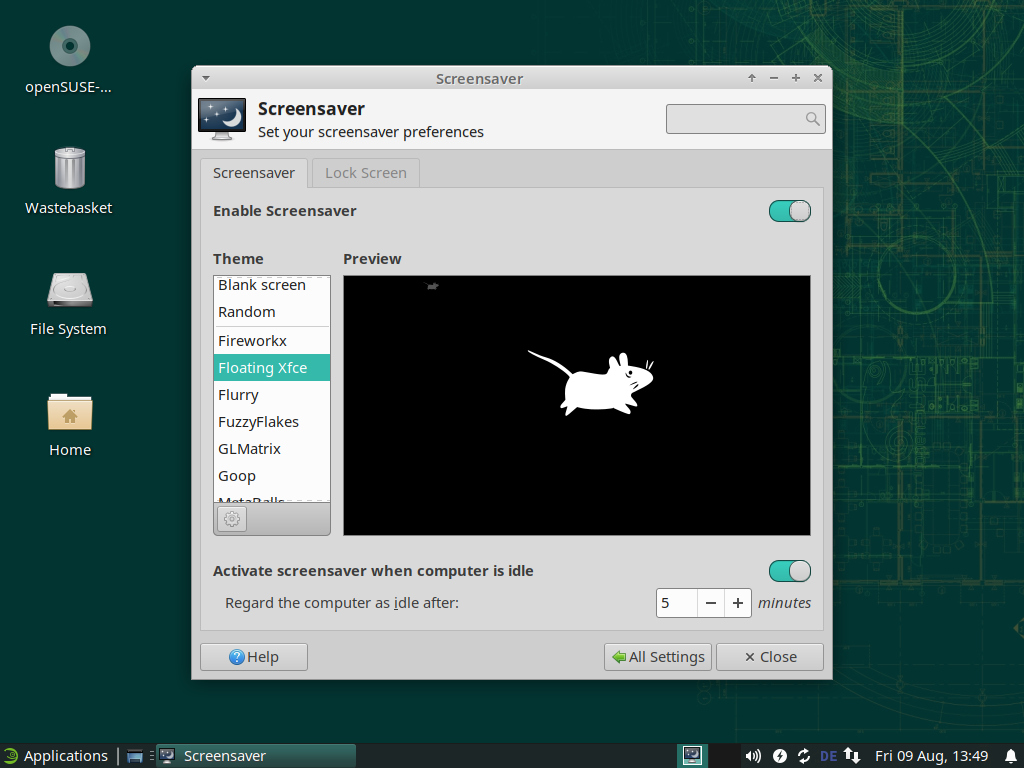The height and width of the screenshot is (768, 1024).
Task: Open the power manager tray icon
Action: 779,756
